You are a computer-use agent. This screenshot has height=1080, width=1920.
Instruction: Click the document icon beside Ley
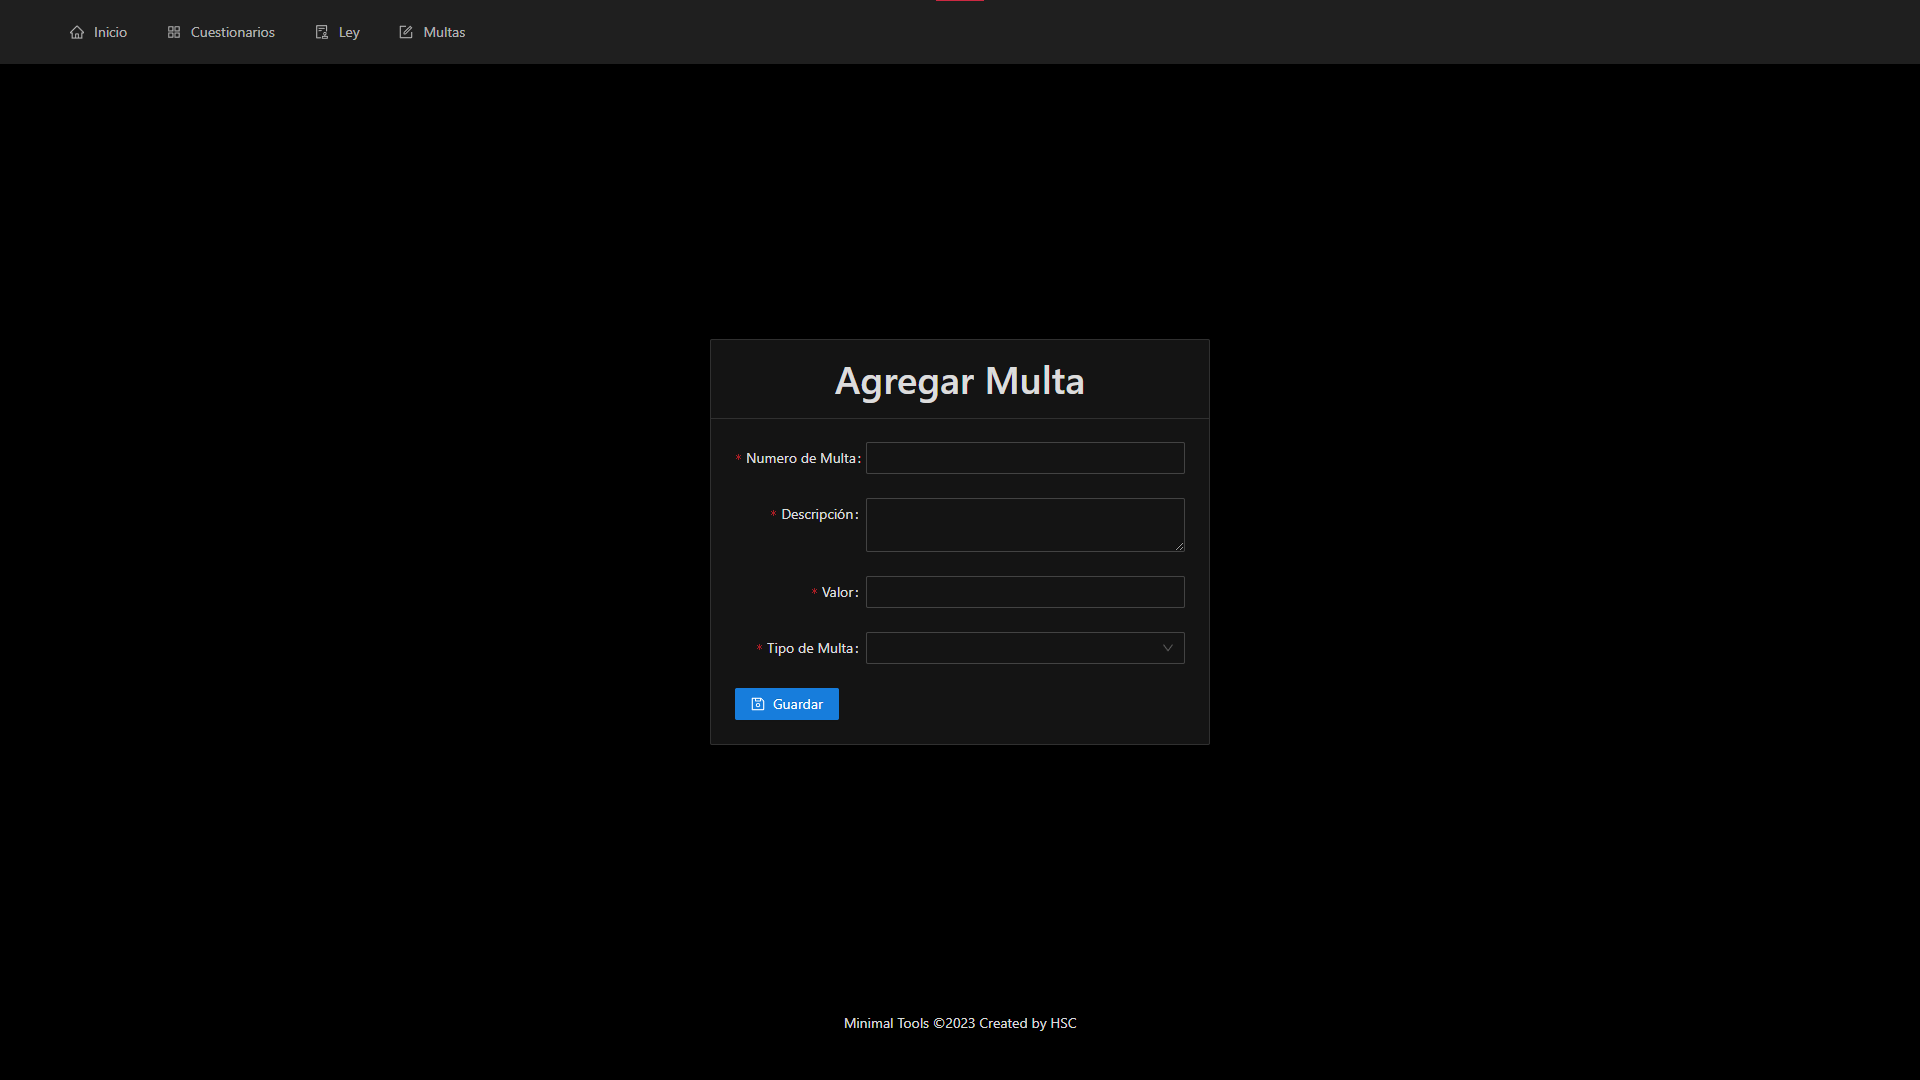[x=320, y=31]
